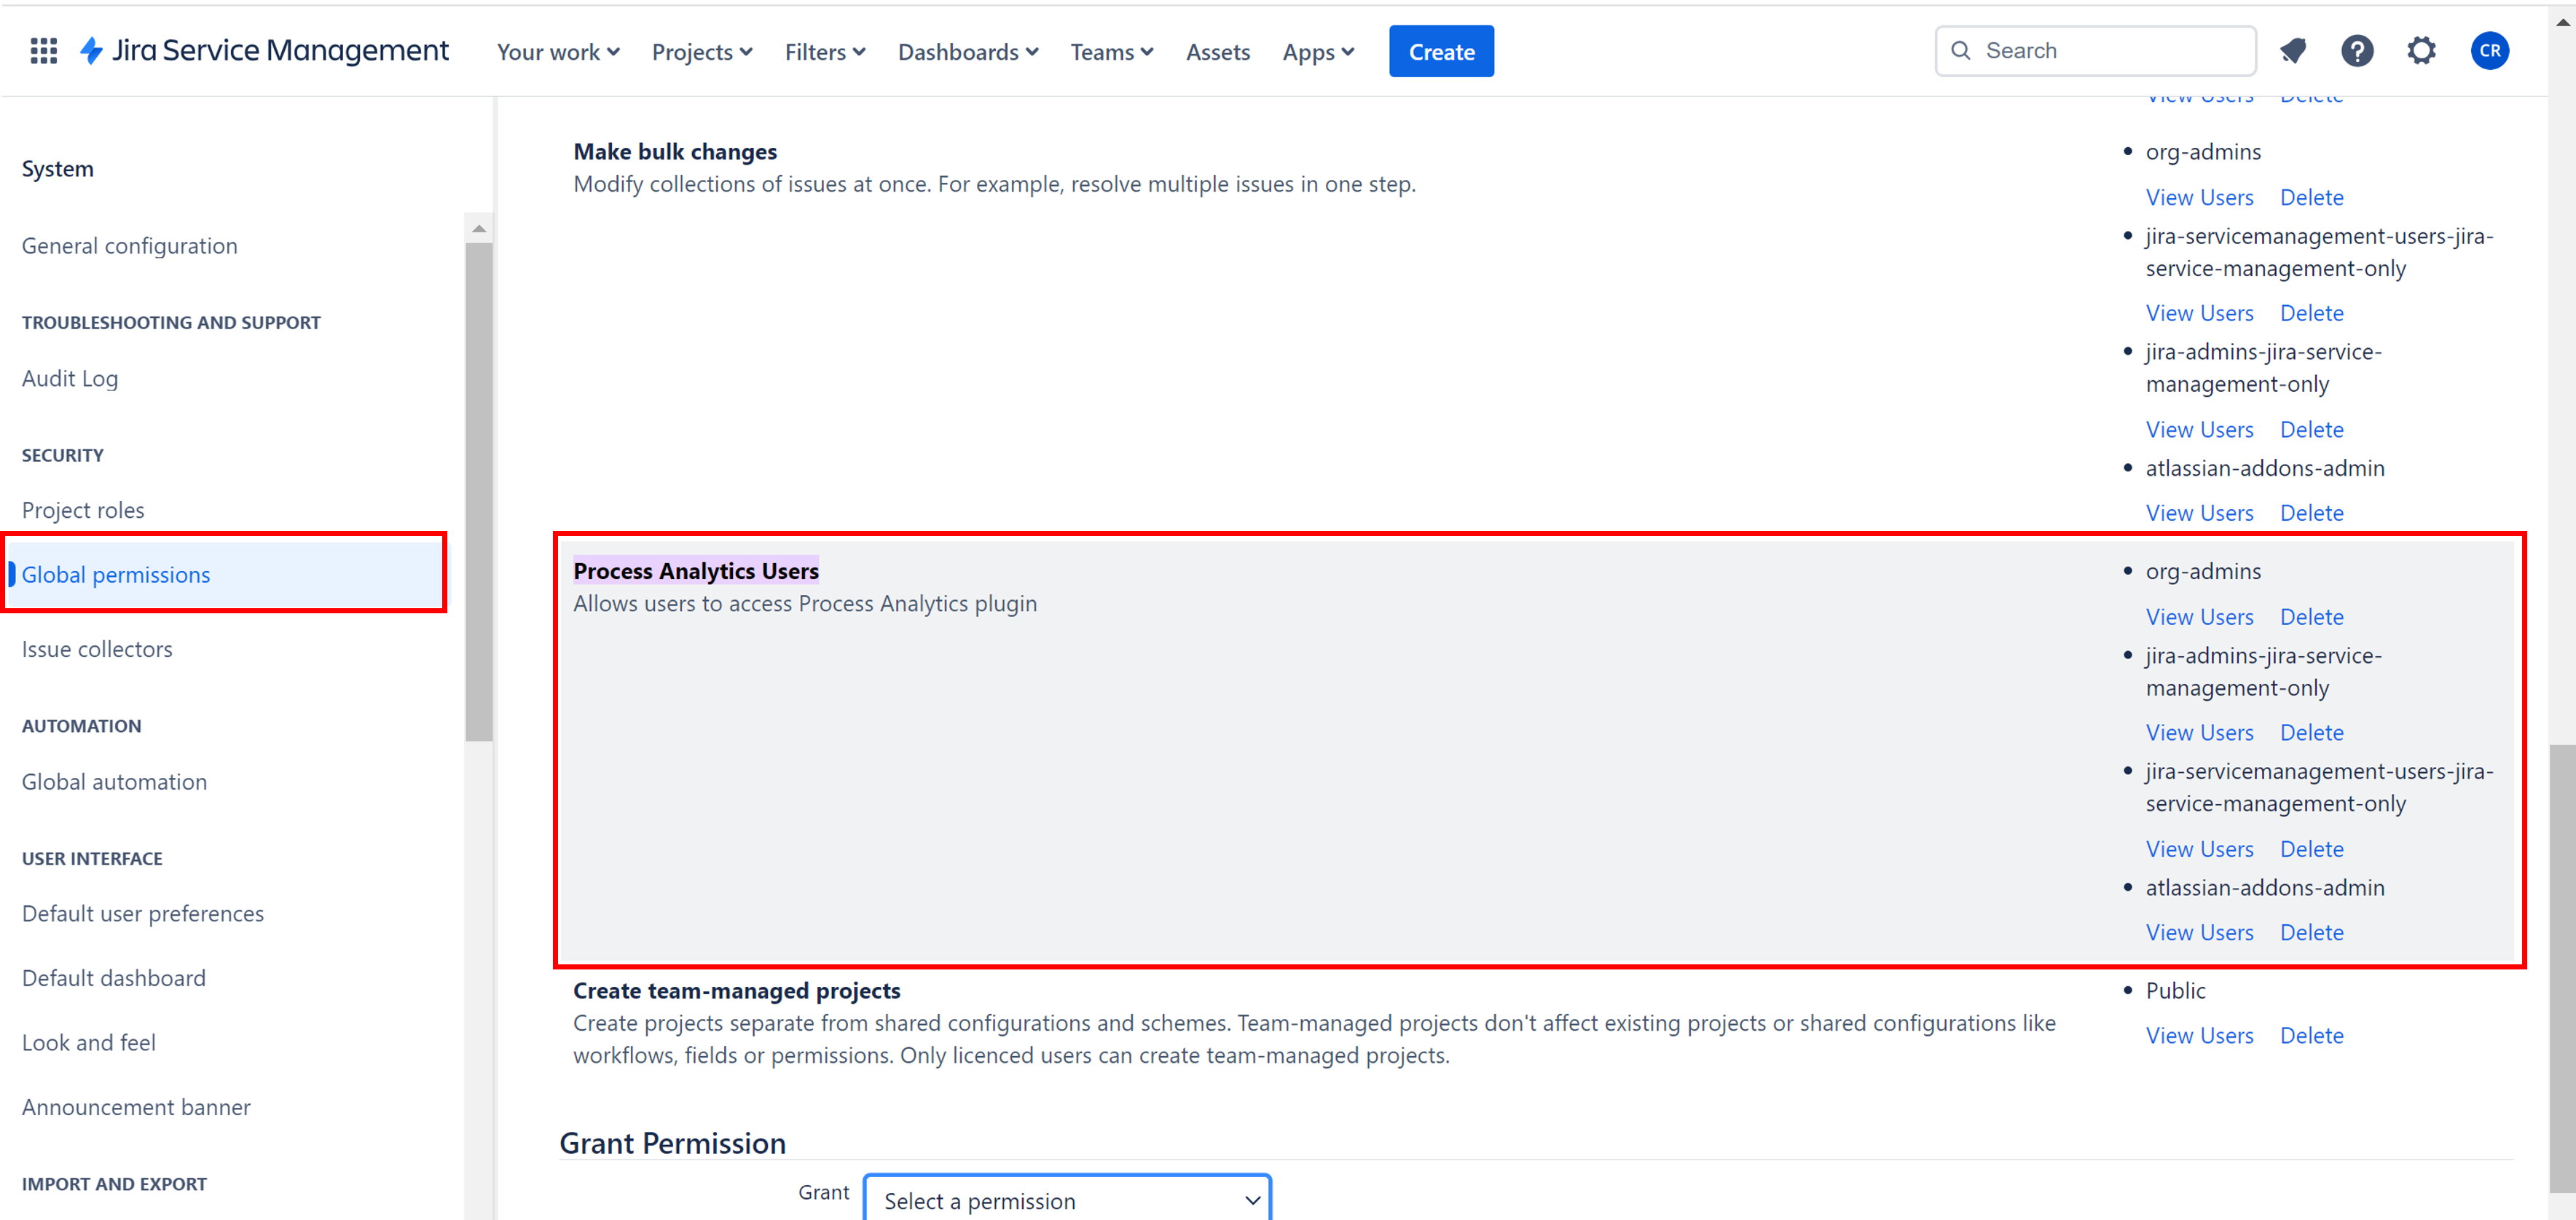This screenshot has width=2576, height=1220.
Task: Open the notifications icon
Action: (2293, 51)
